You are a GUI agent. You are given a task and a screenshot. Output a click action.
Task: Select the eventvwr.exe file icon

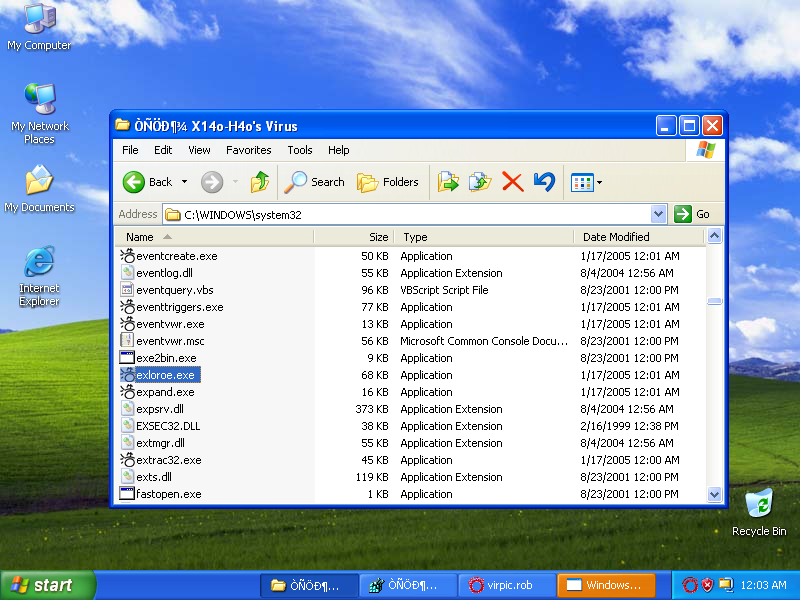coord(127,323)
